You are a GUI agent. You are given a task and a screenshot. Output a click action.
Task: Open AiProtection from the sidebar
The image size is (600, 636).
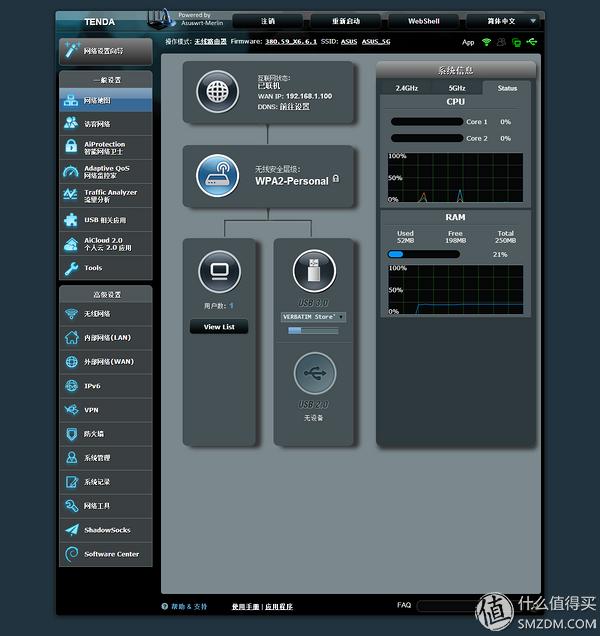point(105,148)
